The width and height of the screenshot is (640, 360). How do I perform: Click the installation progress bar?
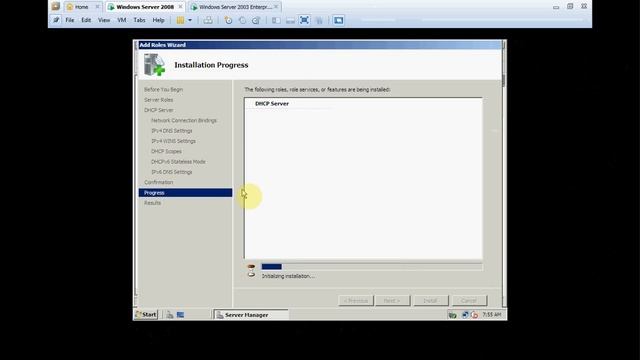pyautogui.click(x=372, y=267)
